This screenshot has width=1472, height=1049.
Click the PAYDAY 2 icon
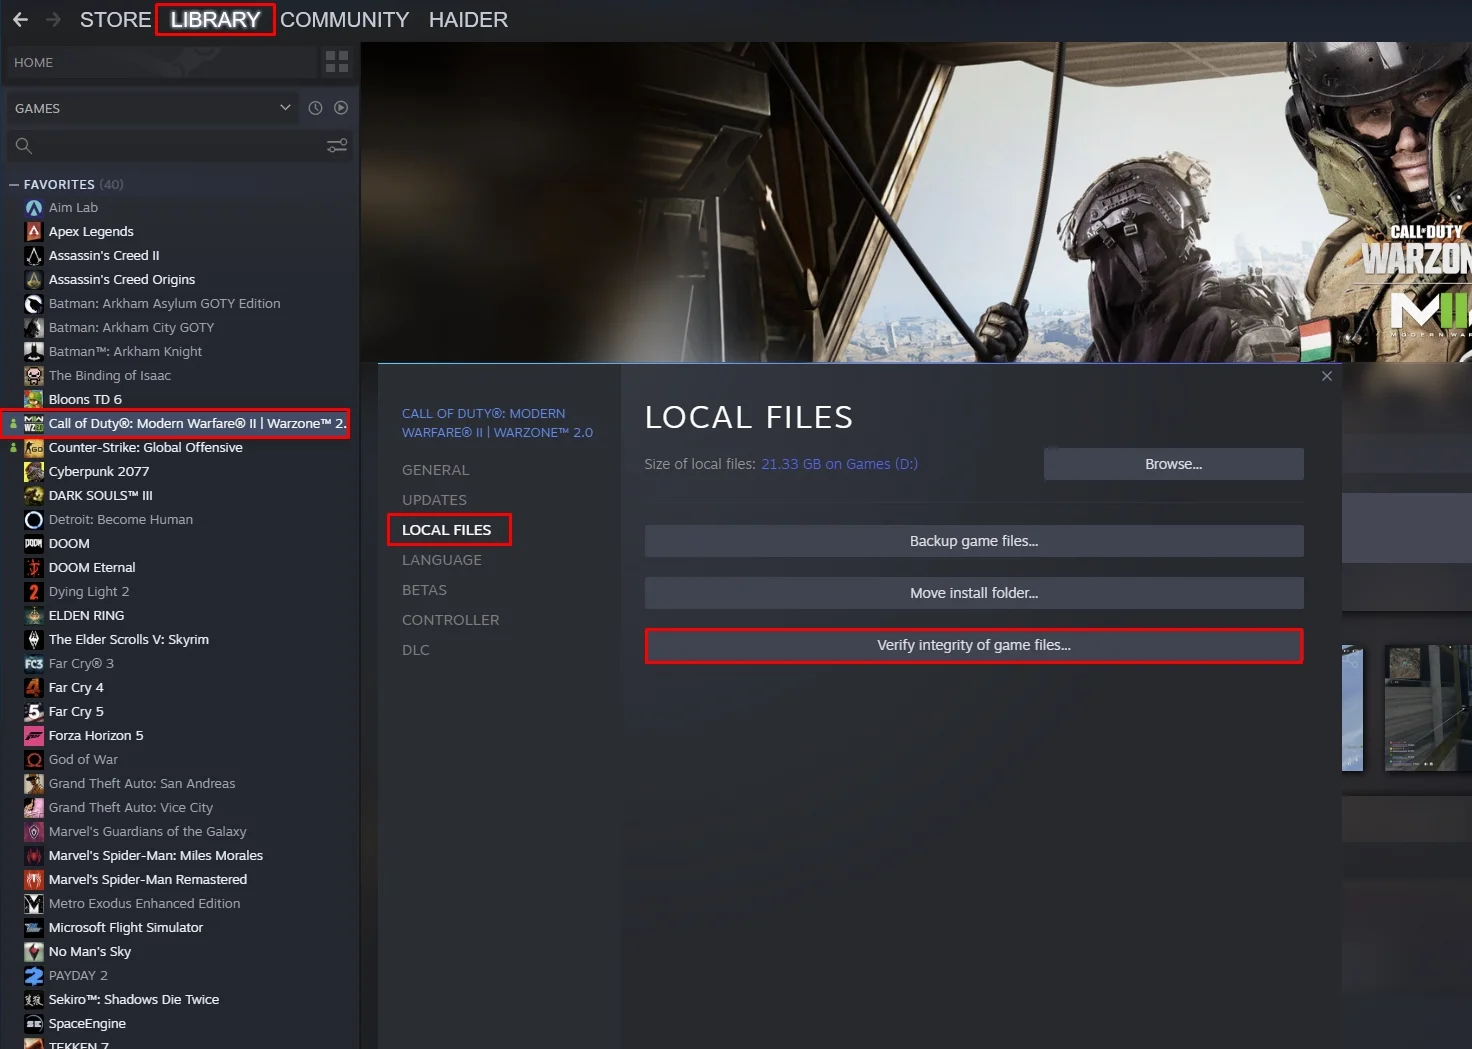point(34,976)
